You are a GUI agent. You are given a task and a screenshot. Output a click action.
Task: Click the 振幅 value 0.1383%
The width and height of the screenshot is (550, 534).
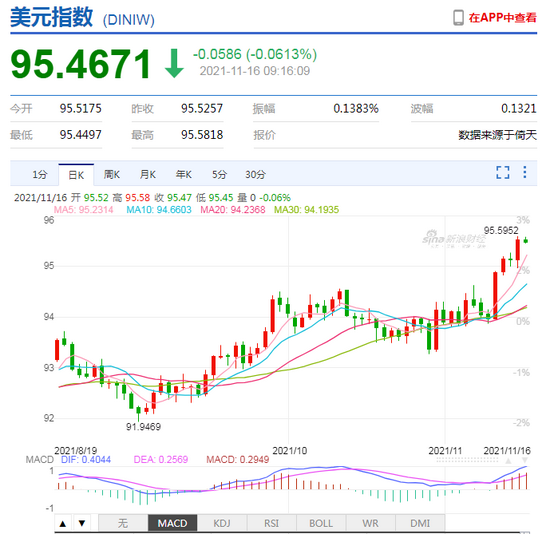[356, 109]
